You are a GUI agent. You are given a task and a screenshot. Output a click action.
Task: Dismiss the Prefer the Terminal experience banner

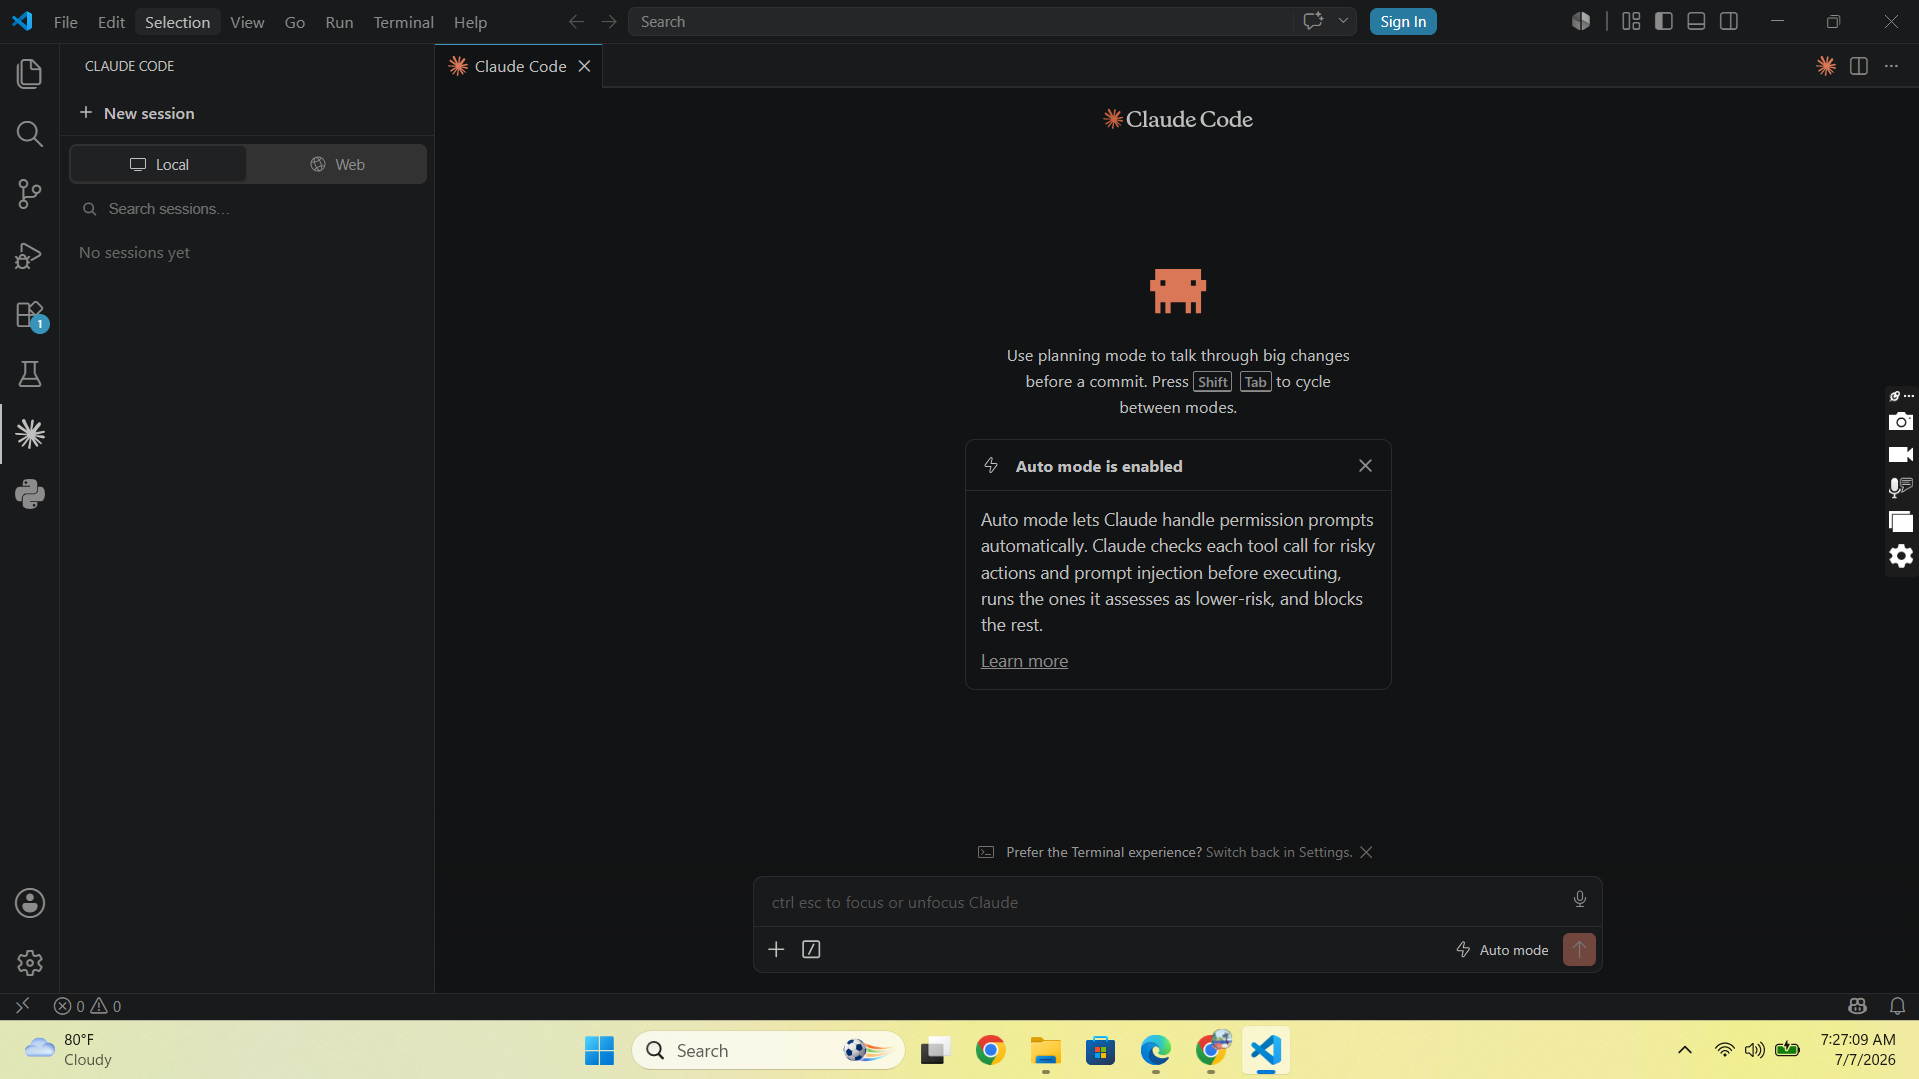click(x=1366, y=852)
